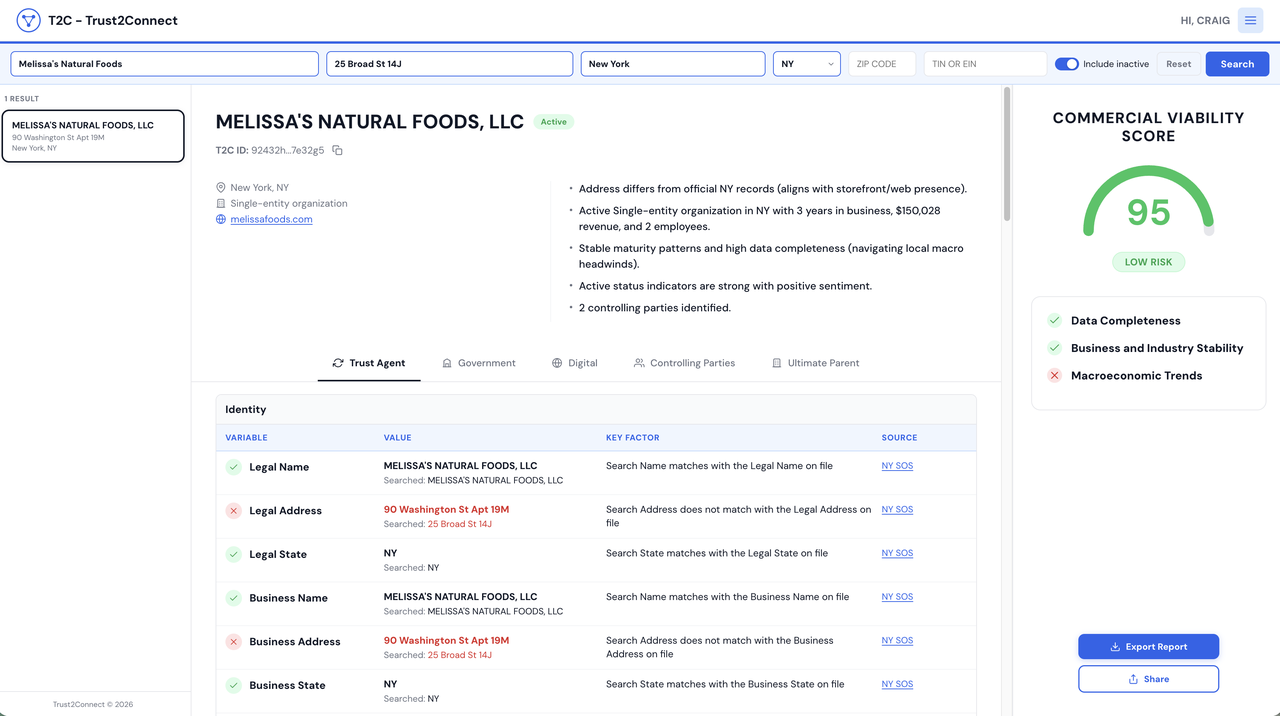This screenshot has width=1280, height=716.
Task: Select the MELISSA'S NATURAL FOODS, LLC result card
Action: 93,136
